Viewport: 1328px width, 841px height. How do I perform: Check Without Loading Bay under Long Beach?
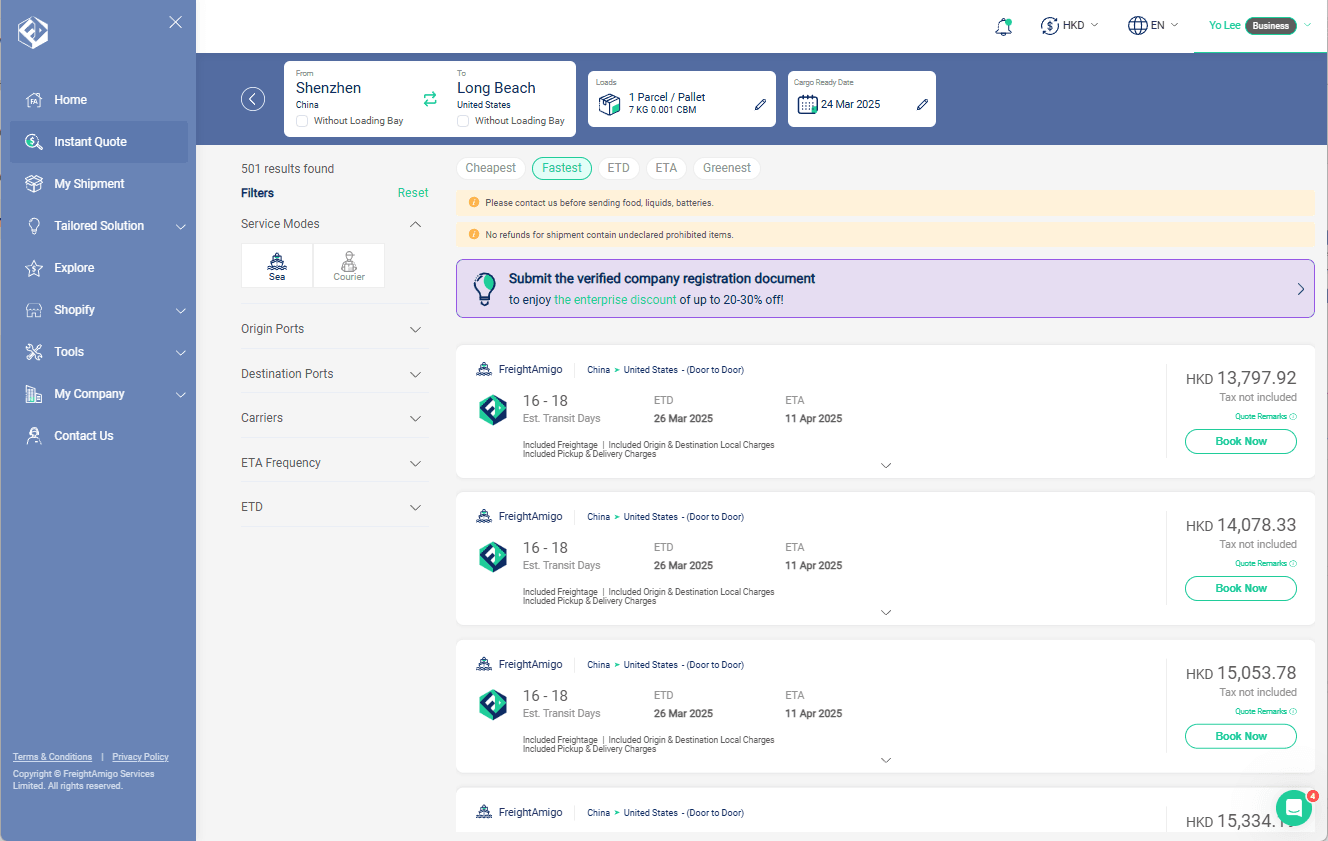point(463,121)
